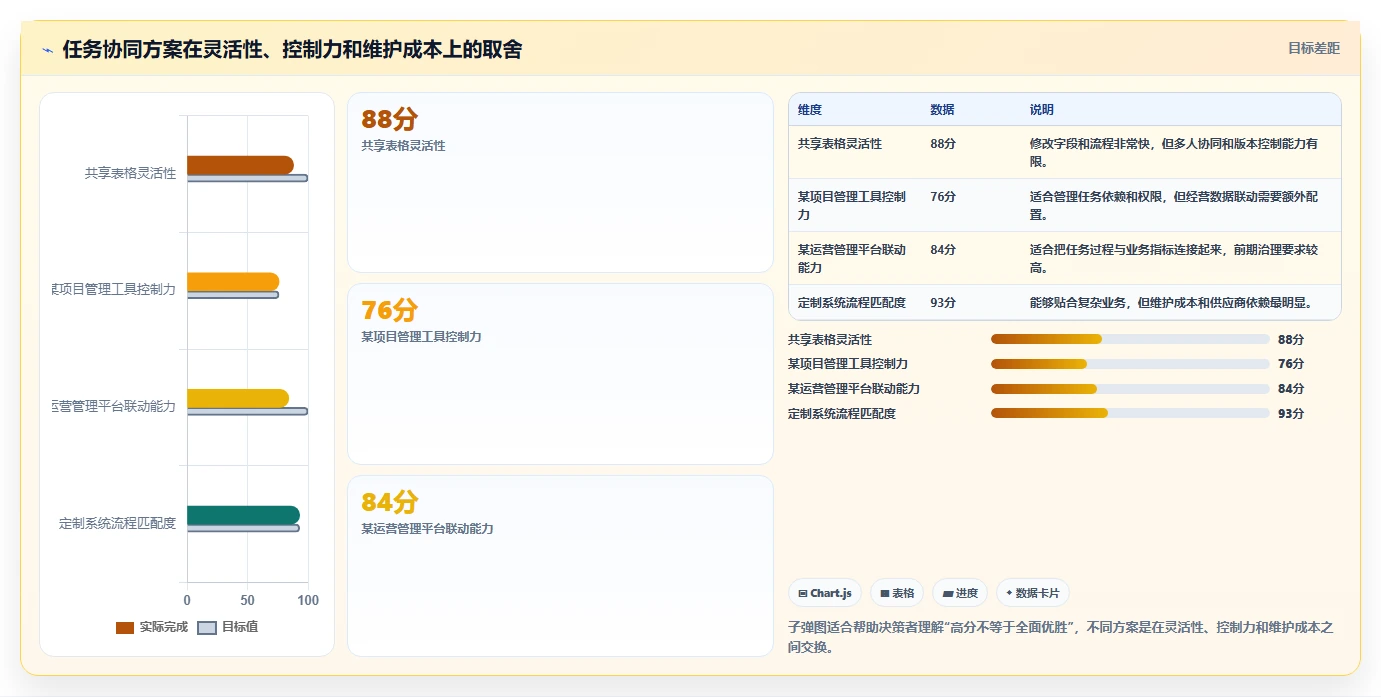Viewport: 1381px width, 697px height.
Task: Click the 进度 tag chip
Action: [960, 593]
